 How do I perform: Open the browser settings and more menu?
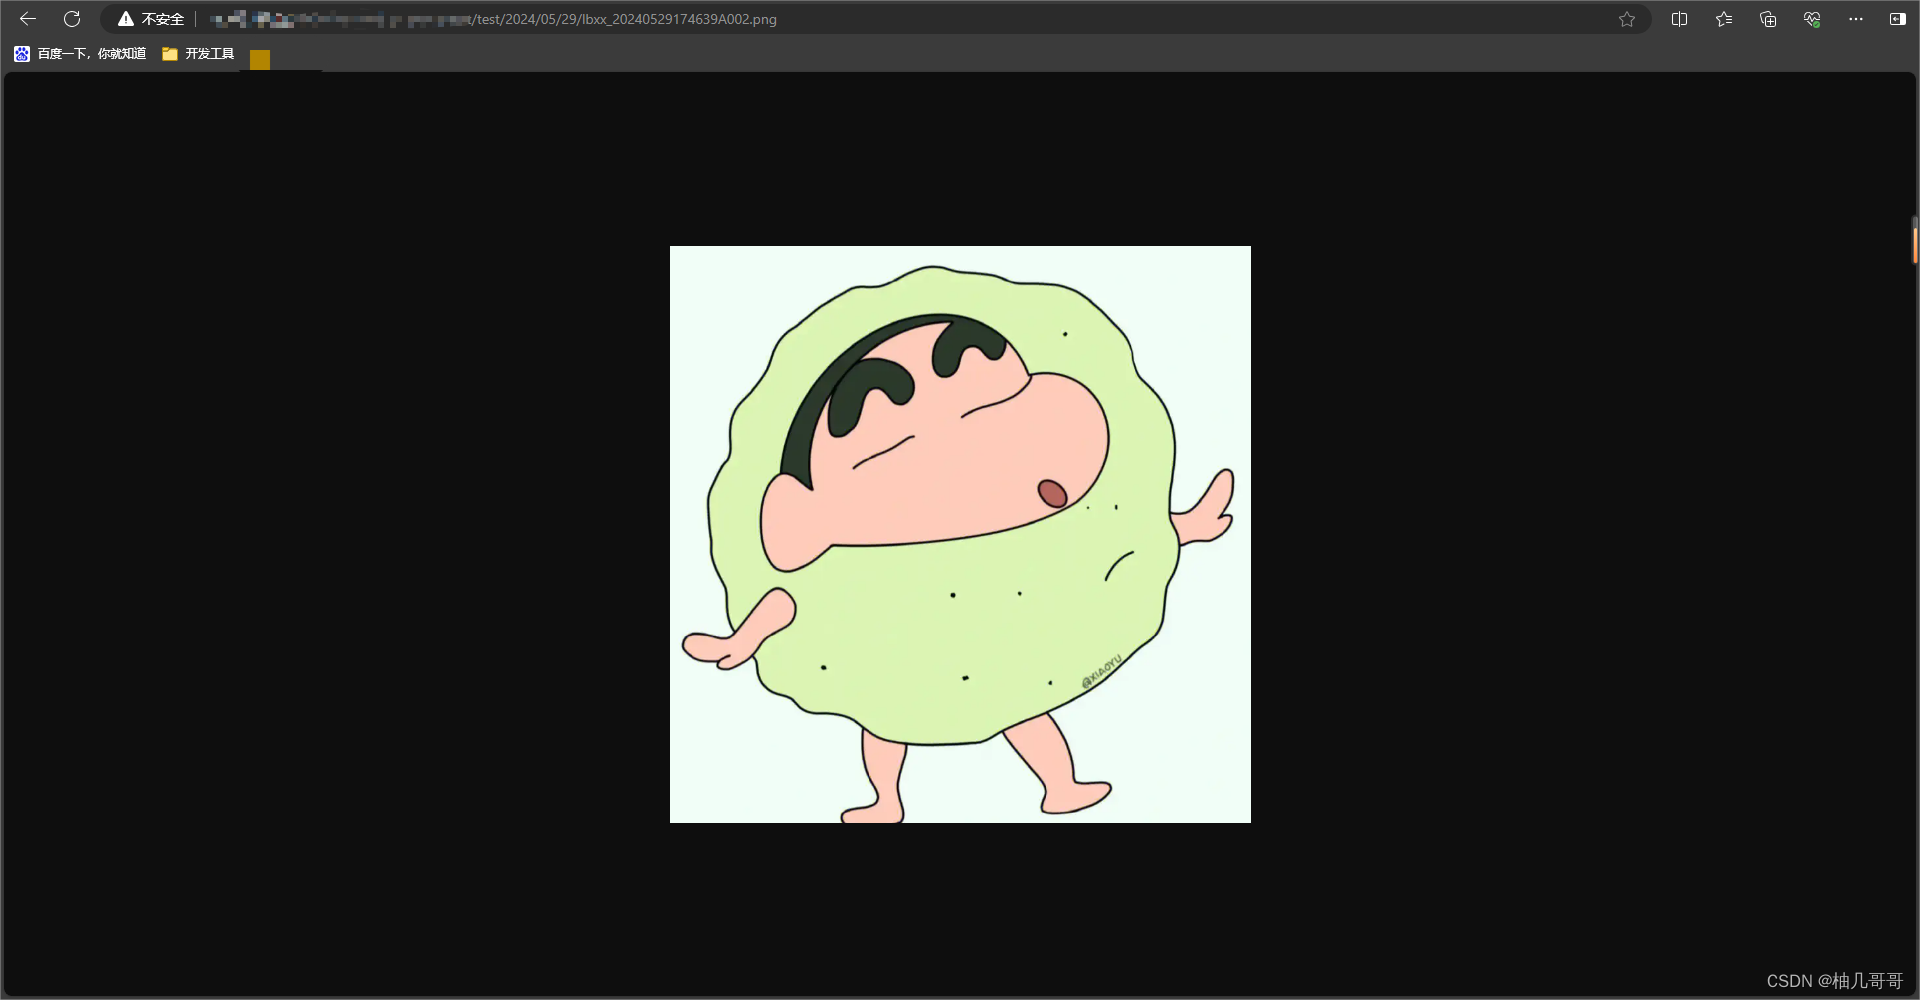[1856, 19]
